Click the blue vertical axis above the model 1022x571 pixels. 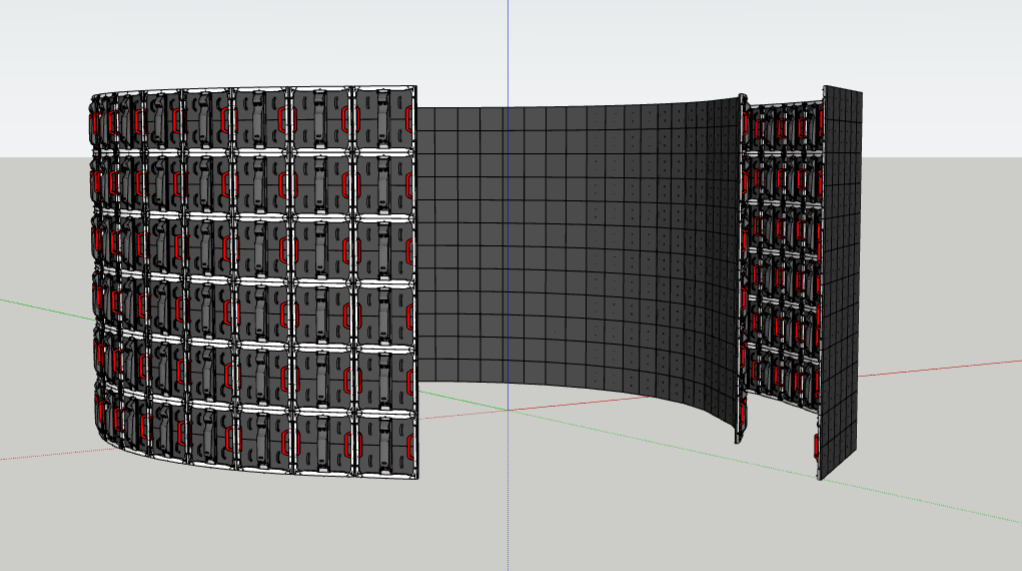tap(508, 50)
